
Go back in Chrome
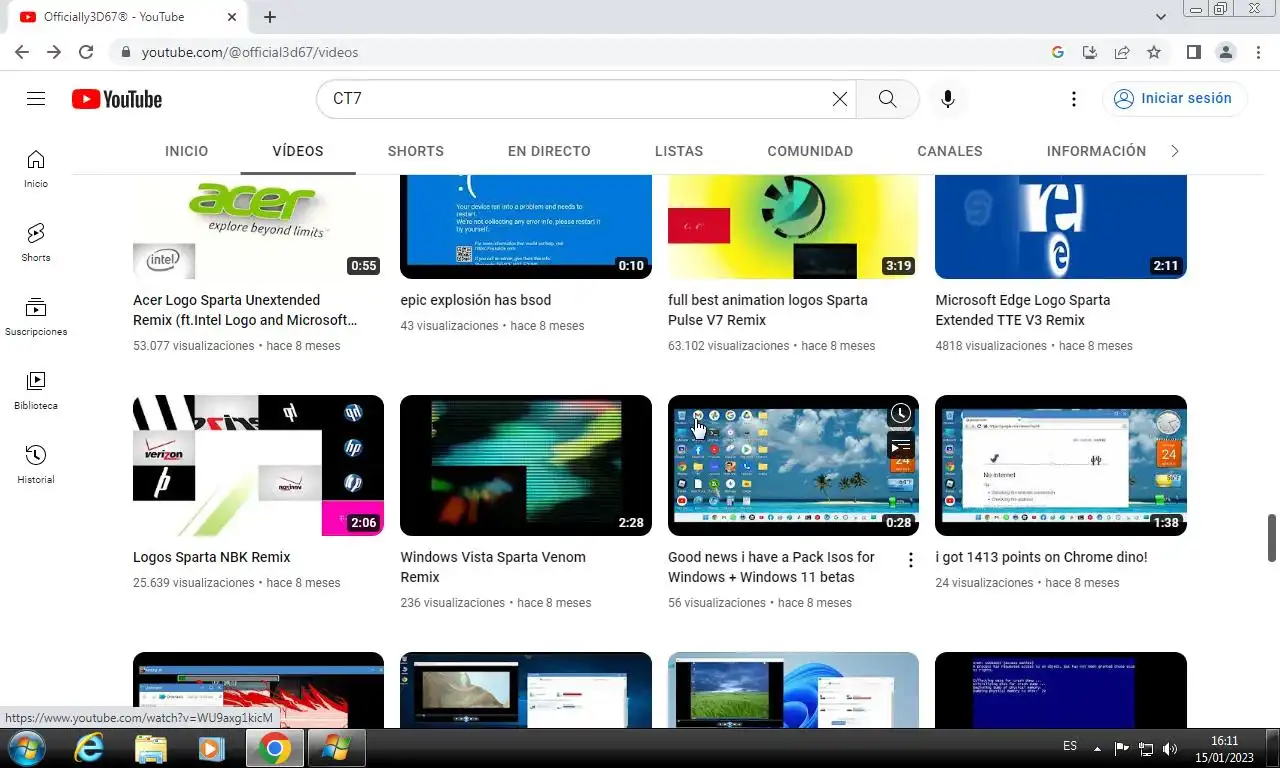[x=22, y=52]
